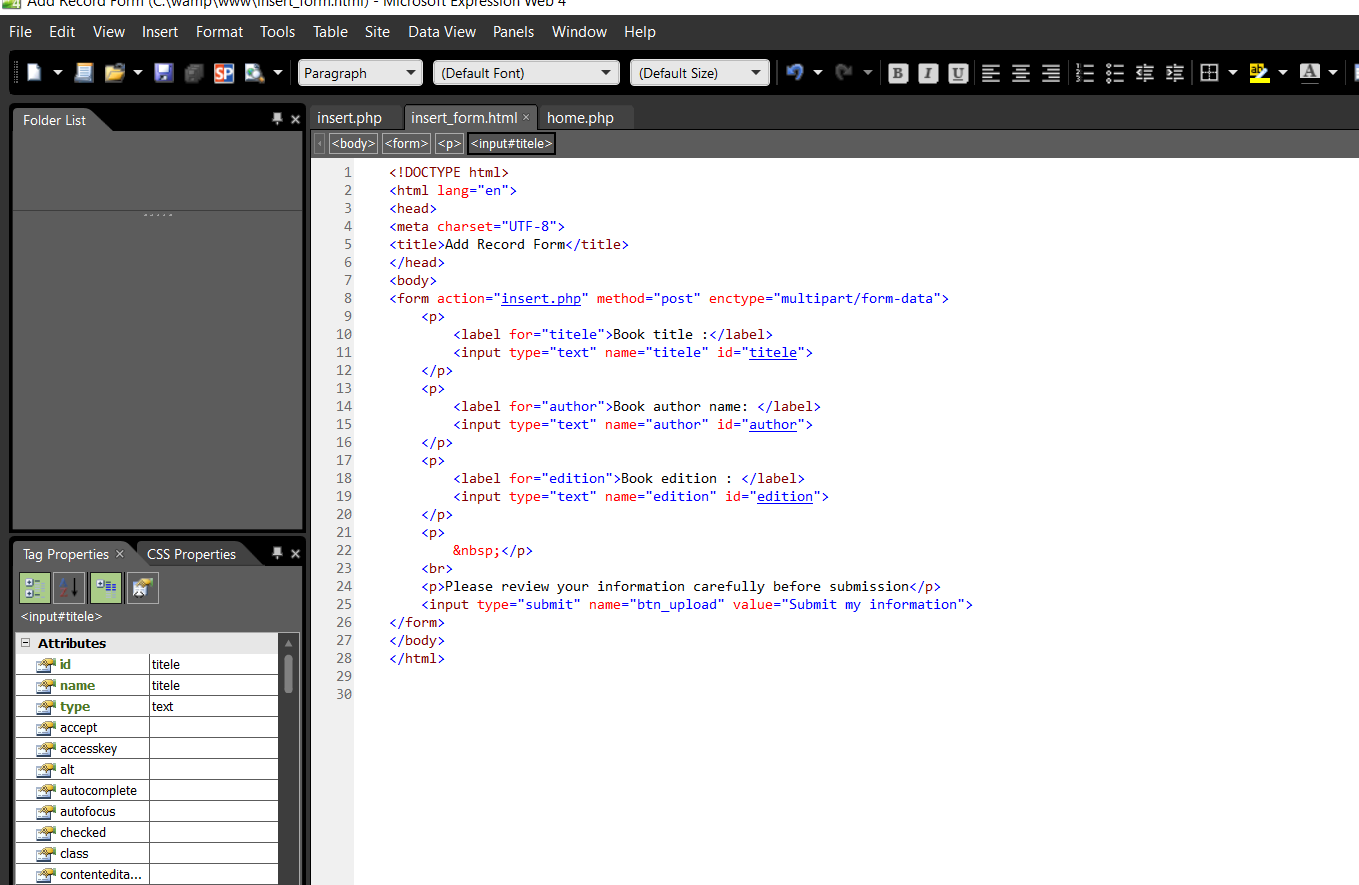Pin the Tag Properties panel

click(x=277, y=553)
